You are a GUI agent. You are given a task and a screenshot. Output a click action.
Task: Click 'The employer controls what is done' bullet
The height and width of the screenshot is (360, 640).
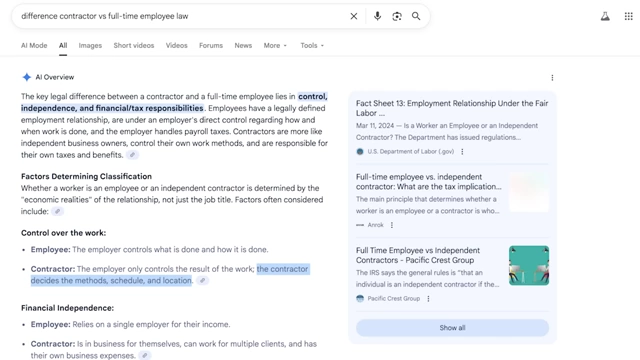coord(170,249)
